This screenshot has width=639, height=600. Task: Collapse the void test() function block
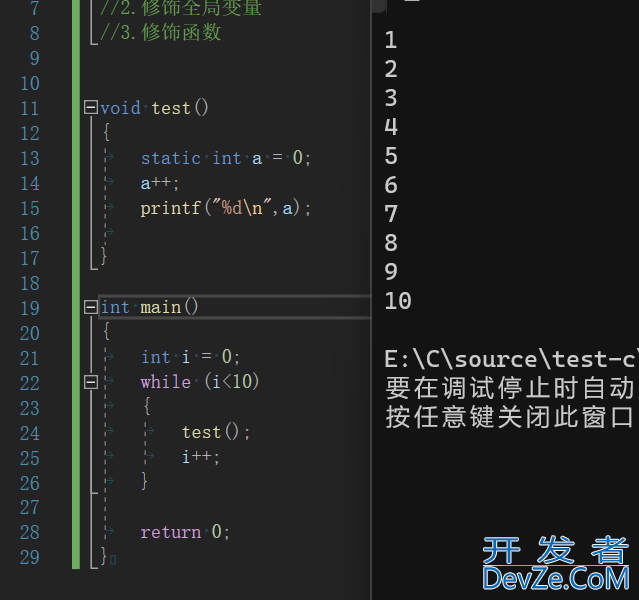click(90, 107)
